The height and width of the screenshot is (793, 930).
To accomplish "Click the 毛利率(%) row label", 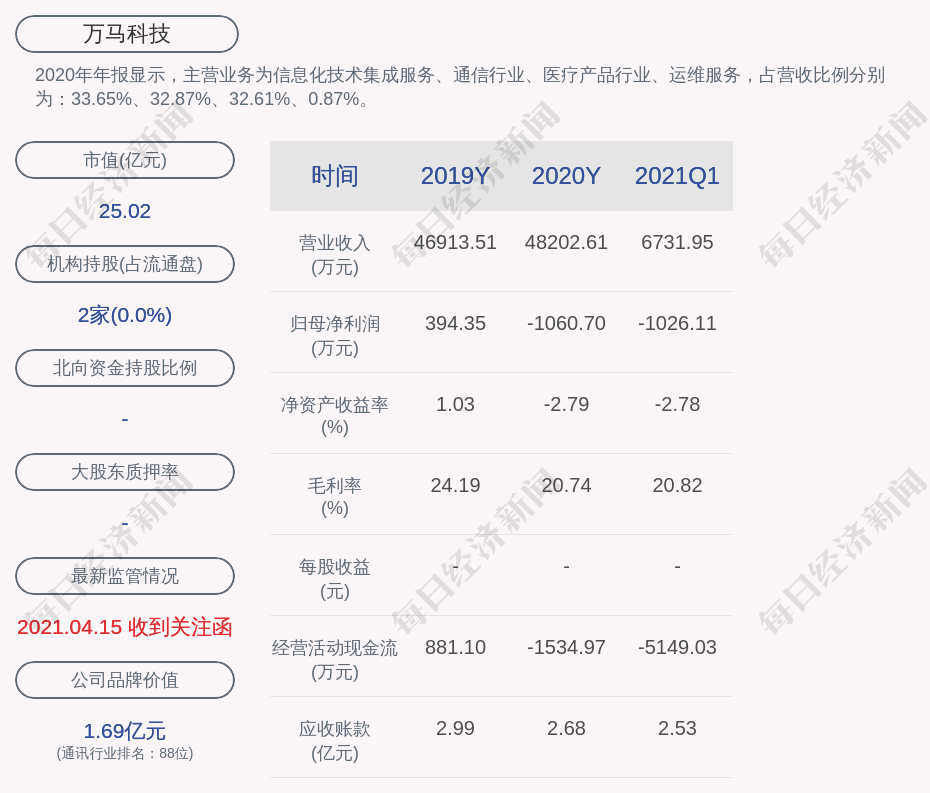I will click(x=335, y=497).
